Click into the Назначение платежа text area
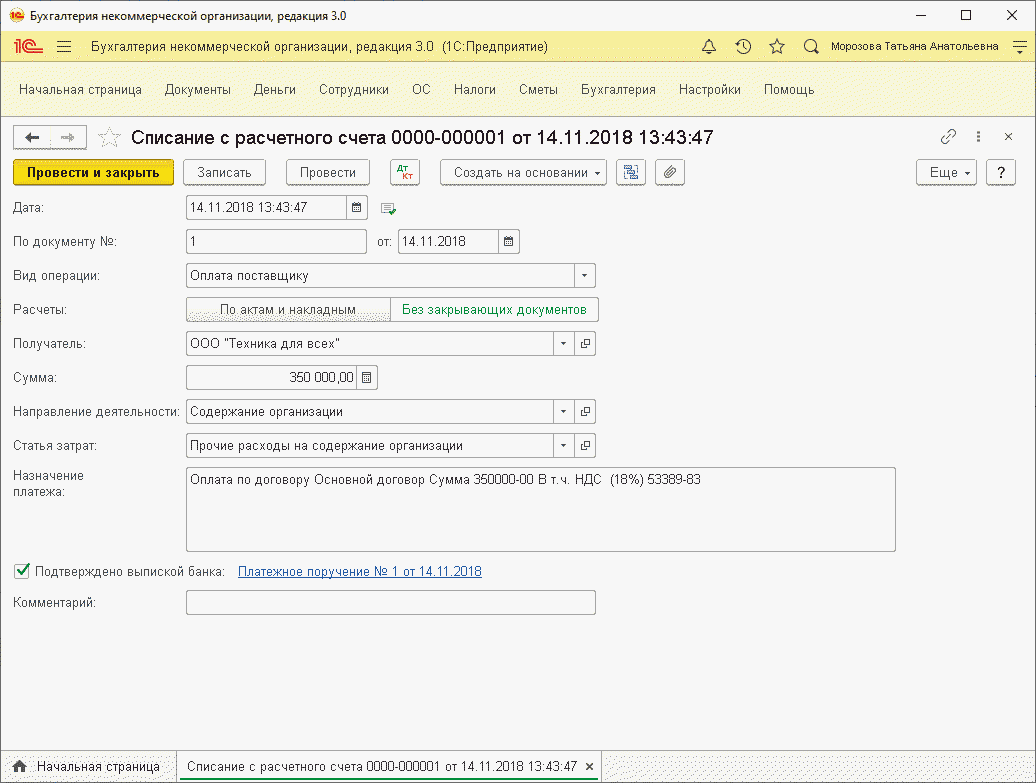The height and width of the screenshot is (783, 1036). pos(540,509)
